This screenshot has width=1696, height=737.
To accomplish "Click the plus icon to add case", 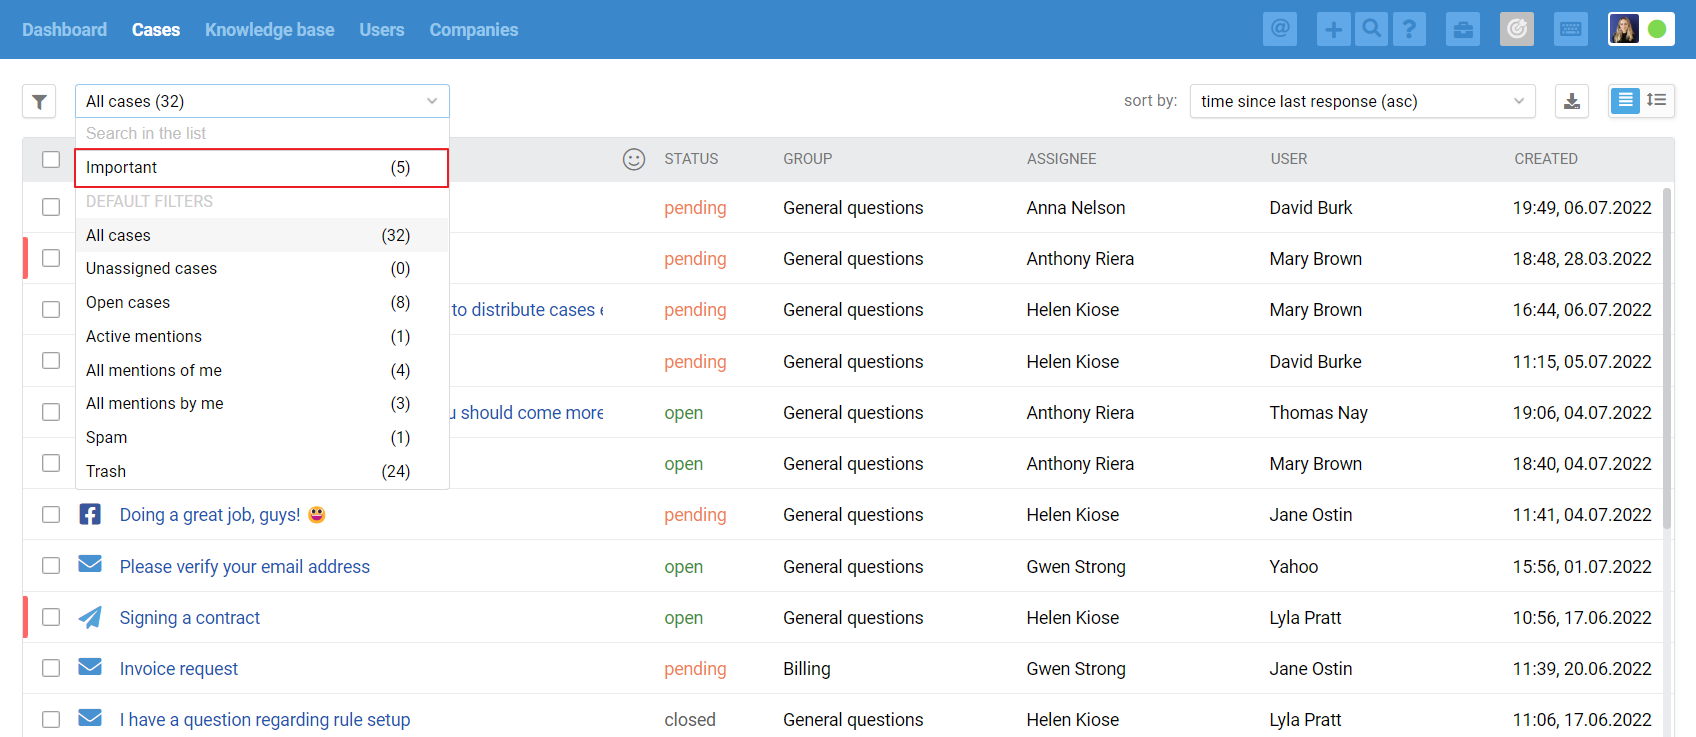I will (x=1334, y=29).
